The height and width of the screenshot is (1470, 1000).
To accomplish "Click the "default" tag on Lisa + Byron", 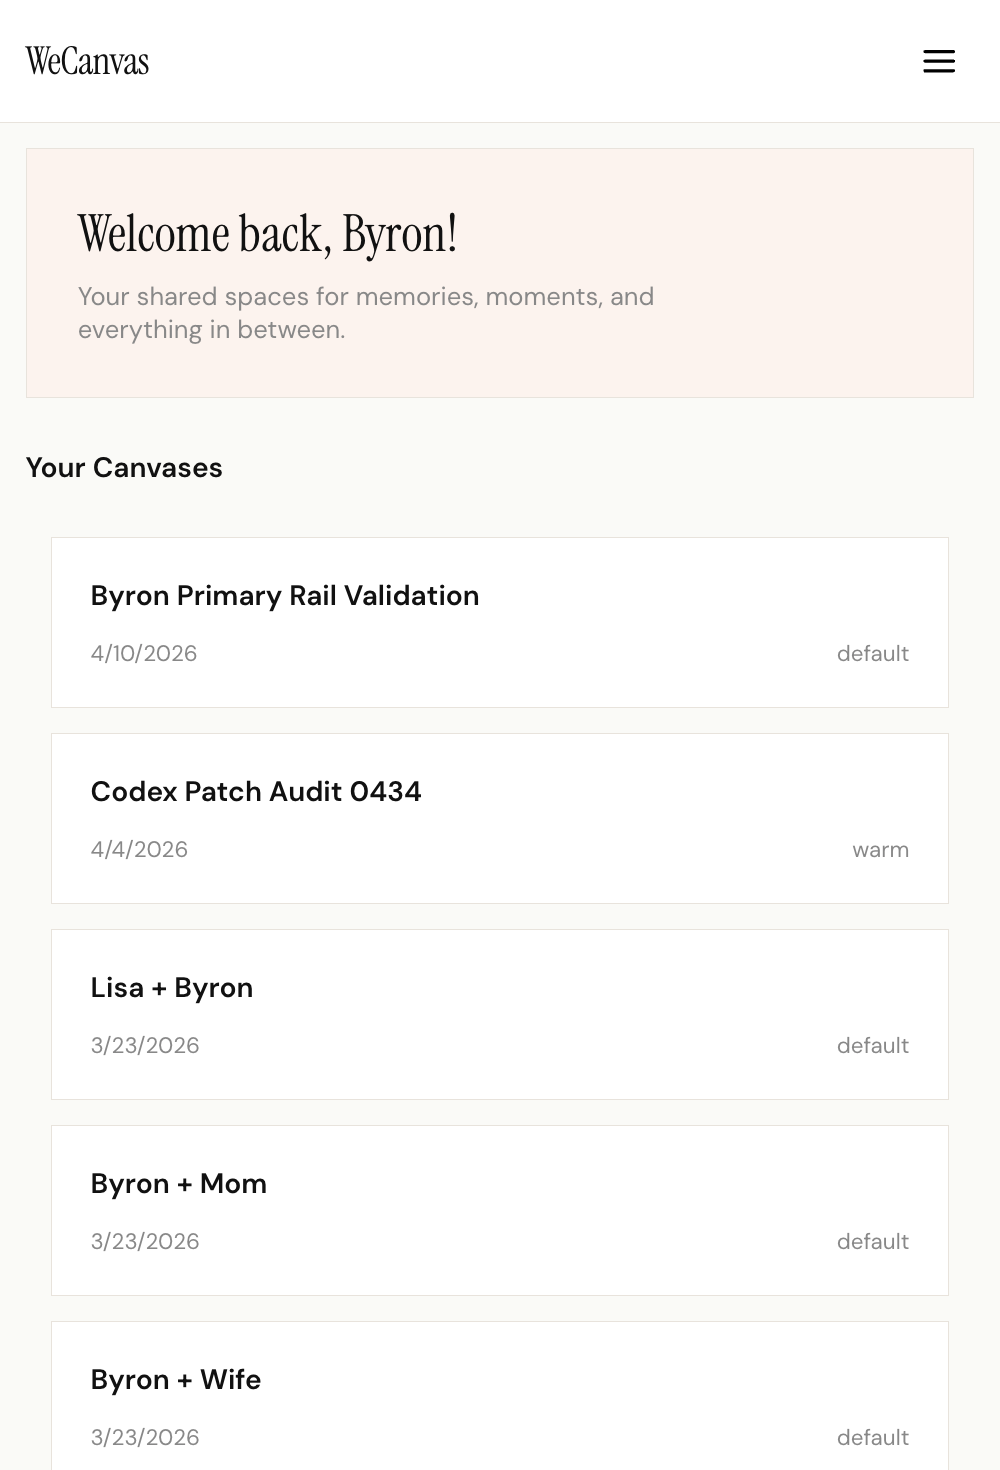I will tap(872, 1045).
